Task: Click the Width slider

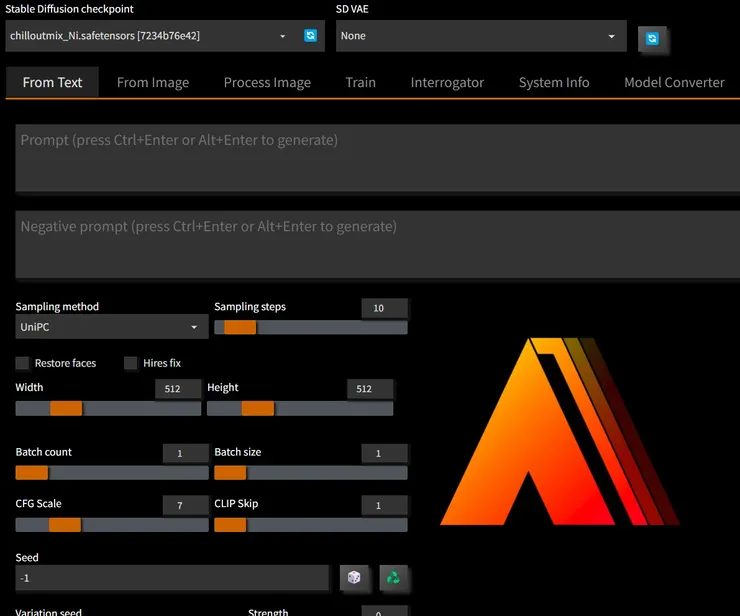Action: (108, 408)
